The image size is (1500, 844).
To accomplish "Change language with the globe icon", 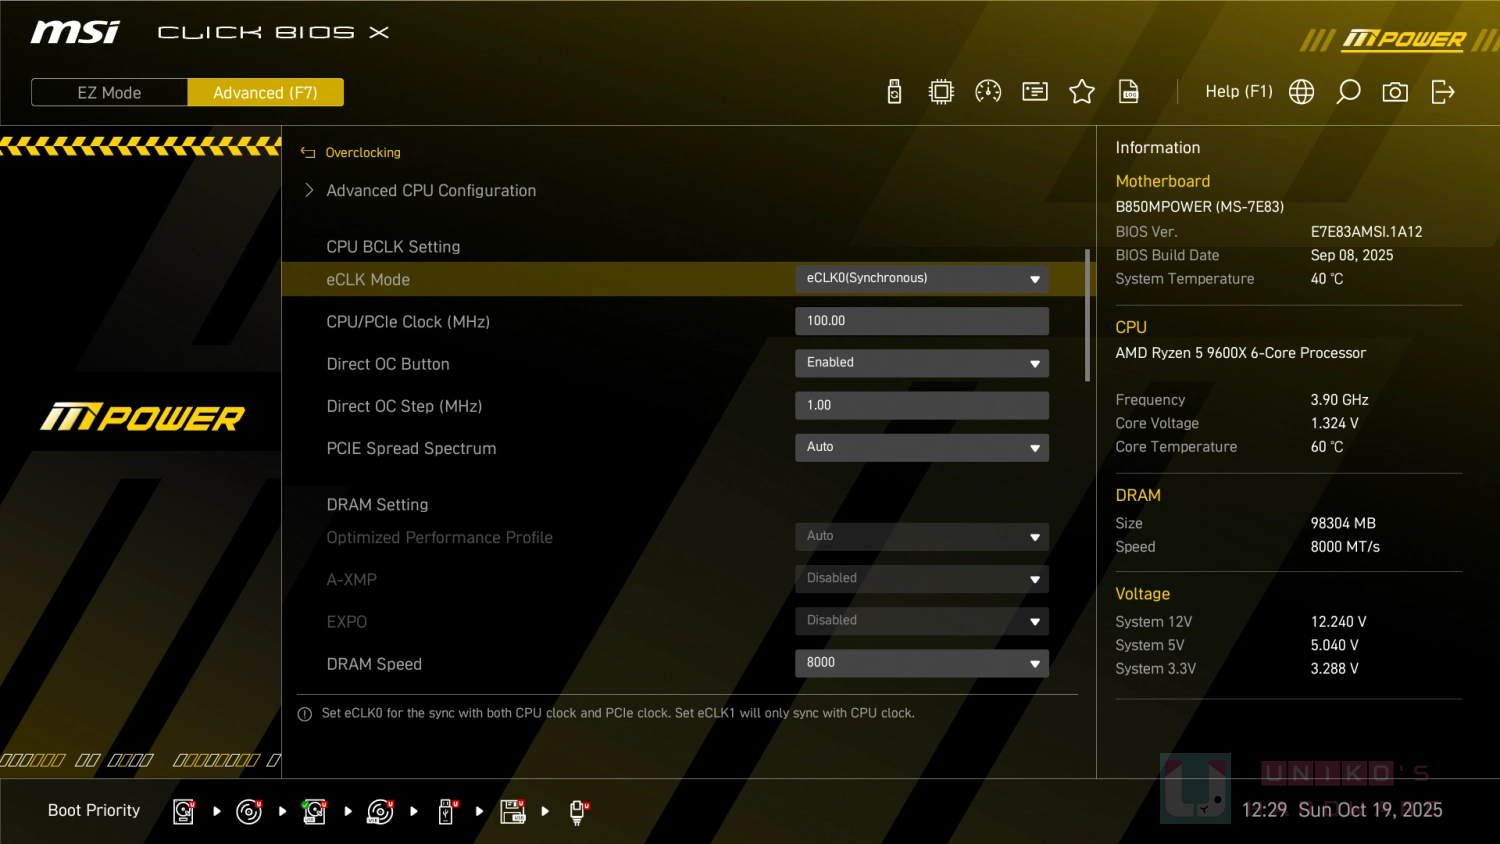I will (x=1301, y=92).
